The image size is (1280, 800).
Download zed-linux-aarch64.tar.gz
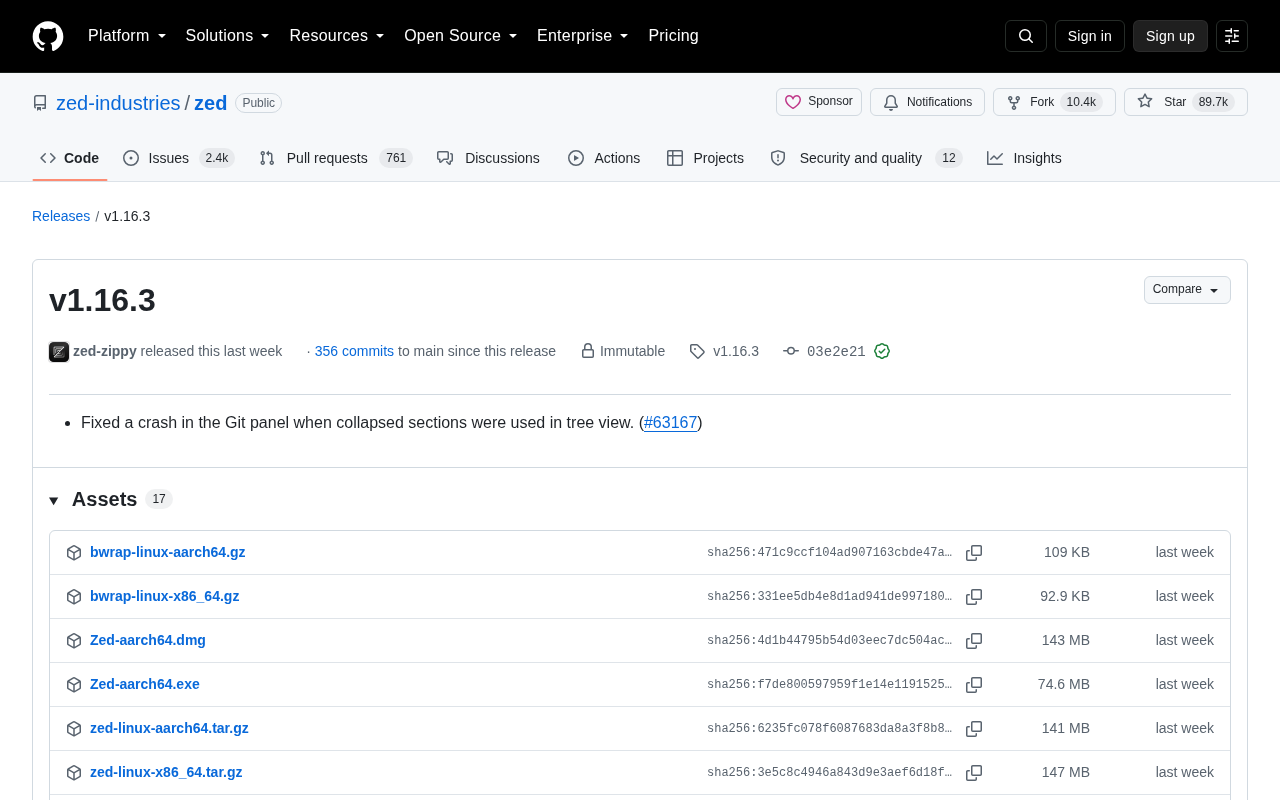(x=169, y=728)
